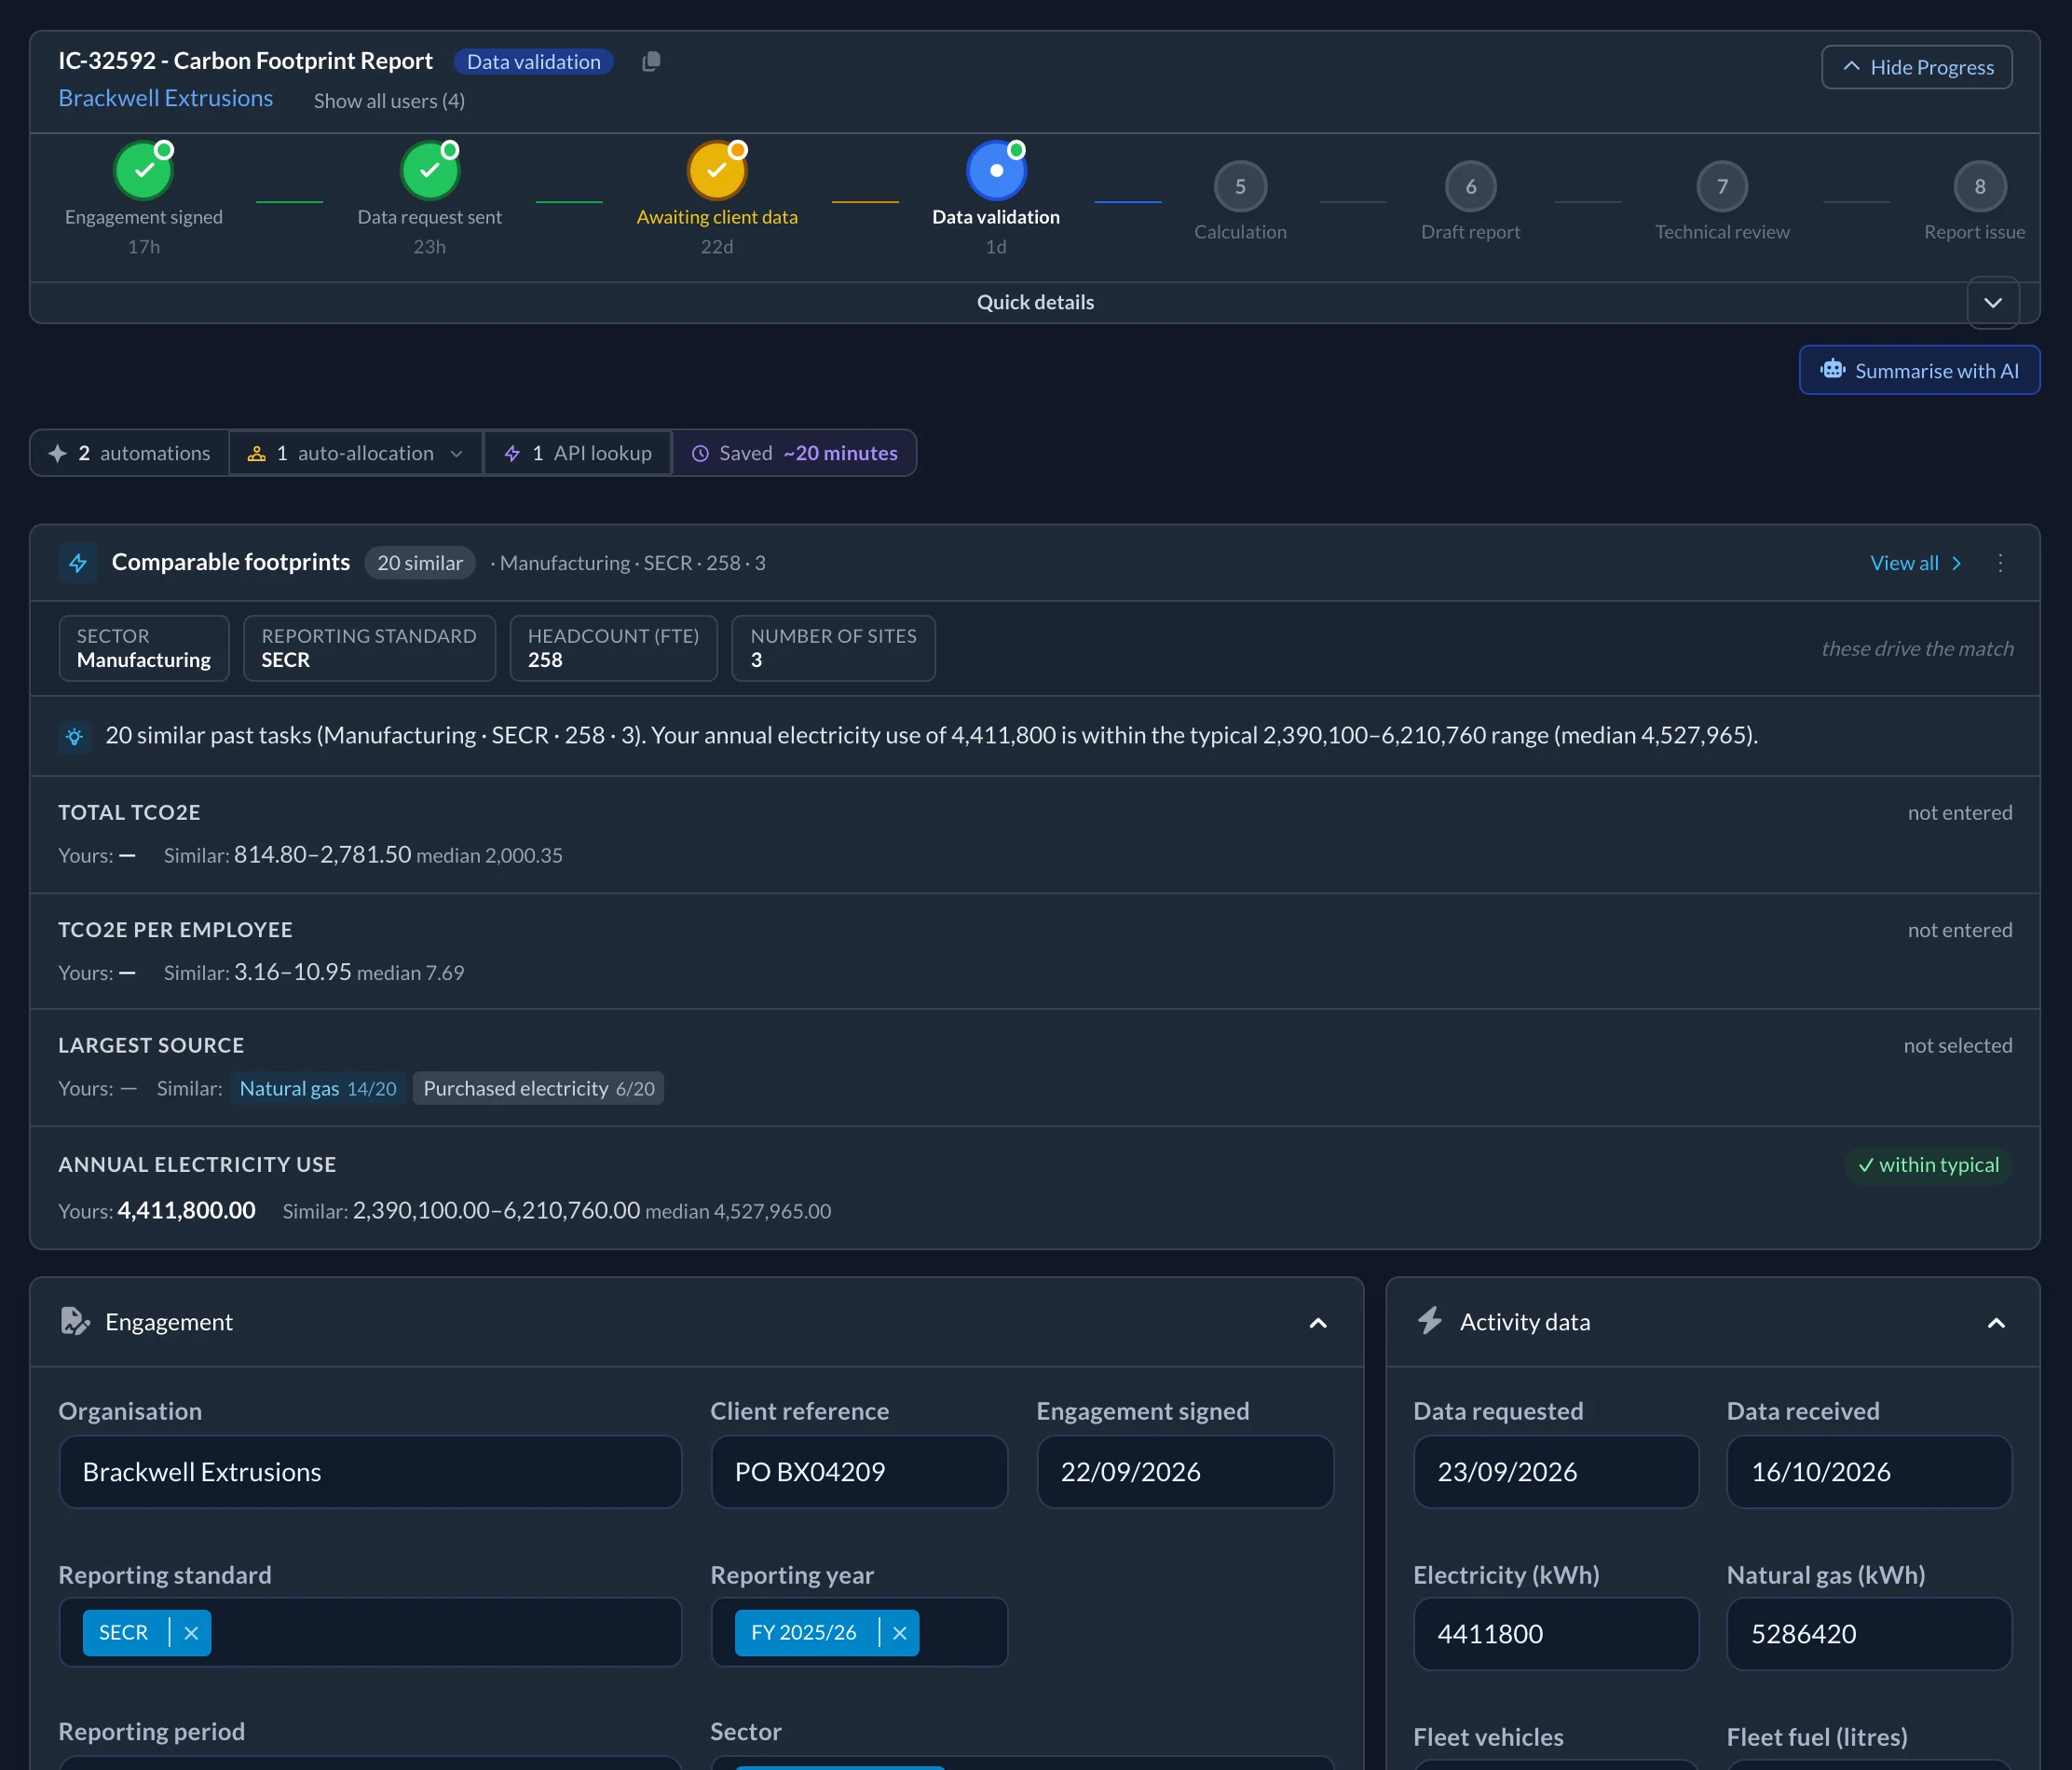
Task: Copy the task reference icon beside Data validation badge
Action: (x=651, y=62)
